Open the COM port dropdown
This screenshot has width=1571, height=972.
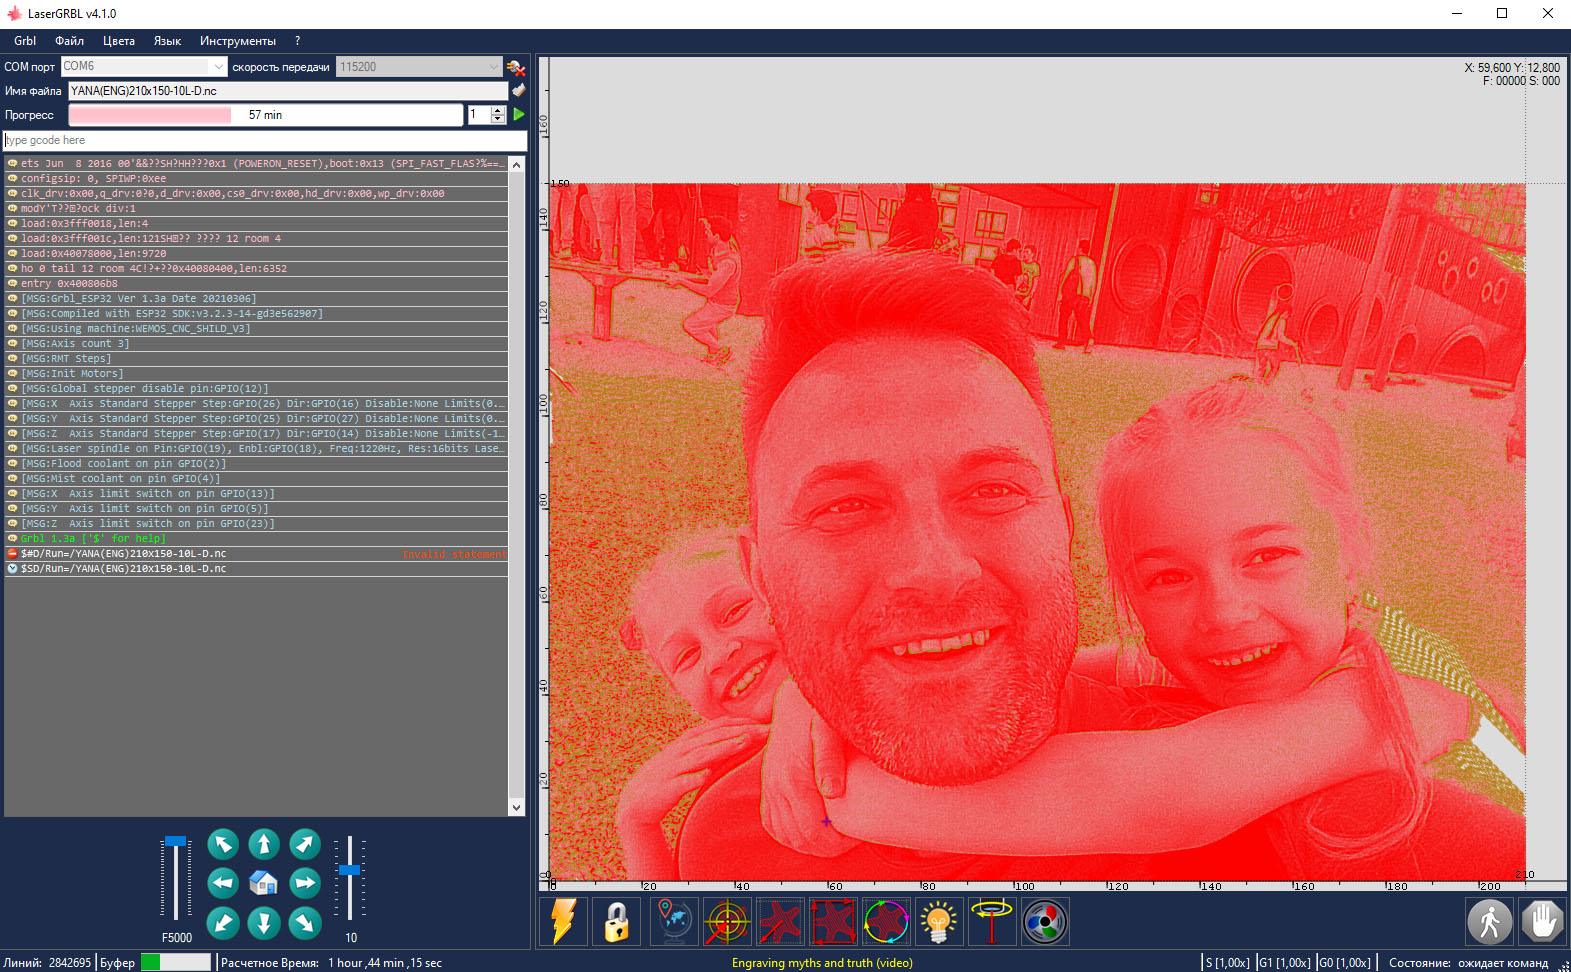tap(218, 67)
